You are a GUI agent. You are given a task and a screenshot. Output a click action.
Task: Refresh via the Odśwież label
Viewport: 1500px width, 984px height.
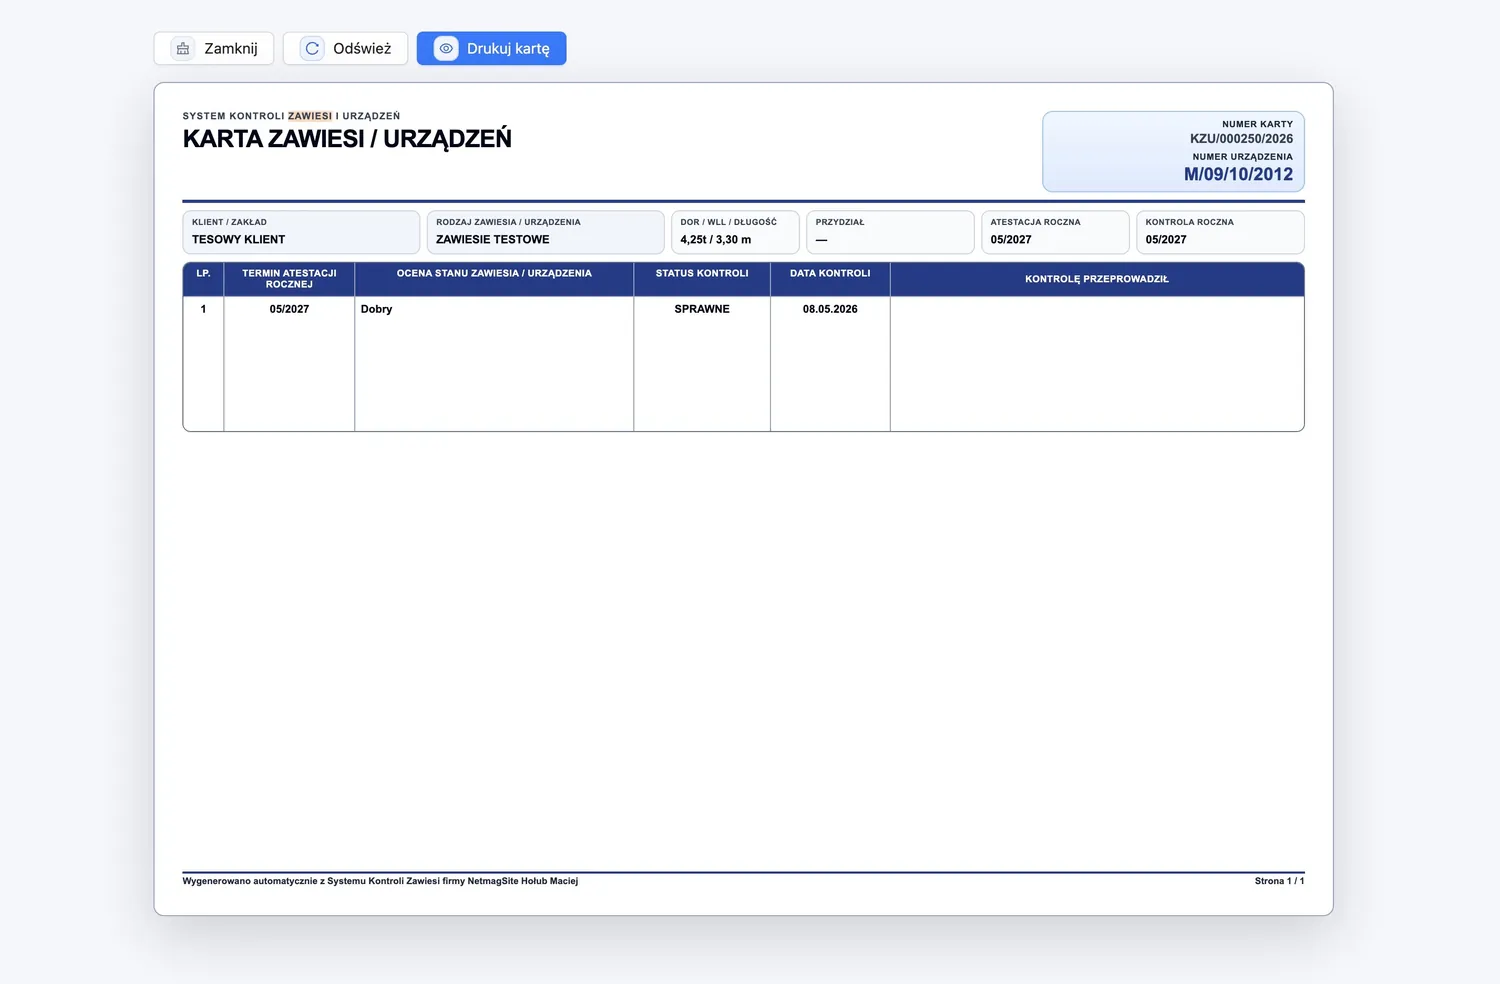pos(362,48)
